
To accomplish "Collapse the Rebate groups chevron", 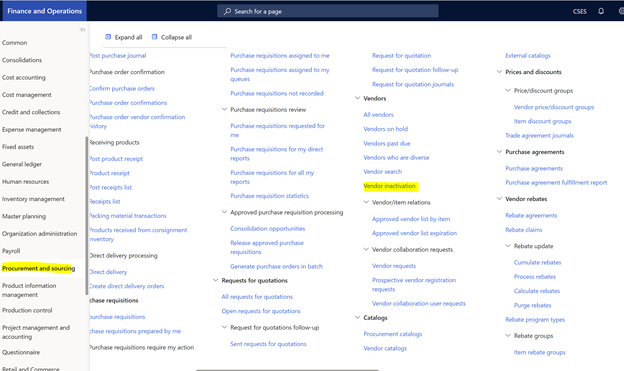I will click(508, 336).
